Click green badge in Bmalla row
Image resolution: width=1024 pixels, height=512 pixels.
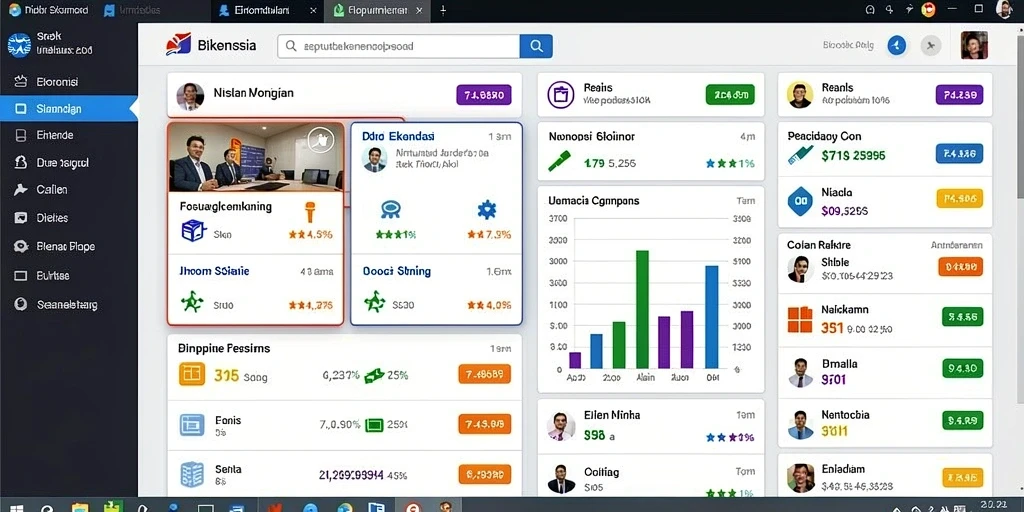coord(962,368)
